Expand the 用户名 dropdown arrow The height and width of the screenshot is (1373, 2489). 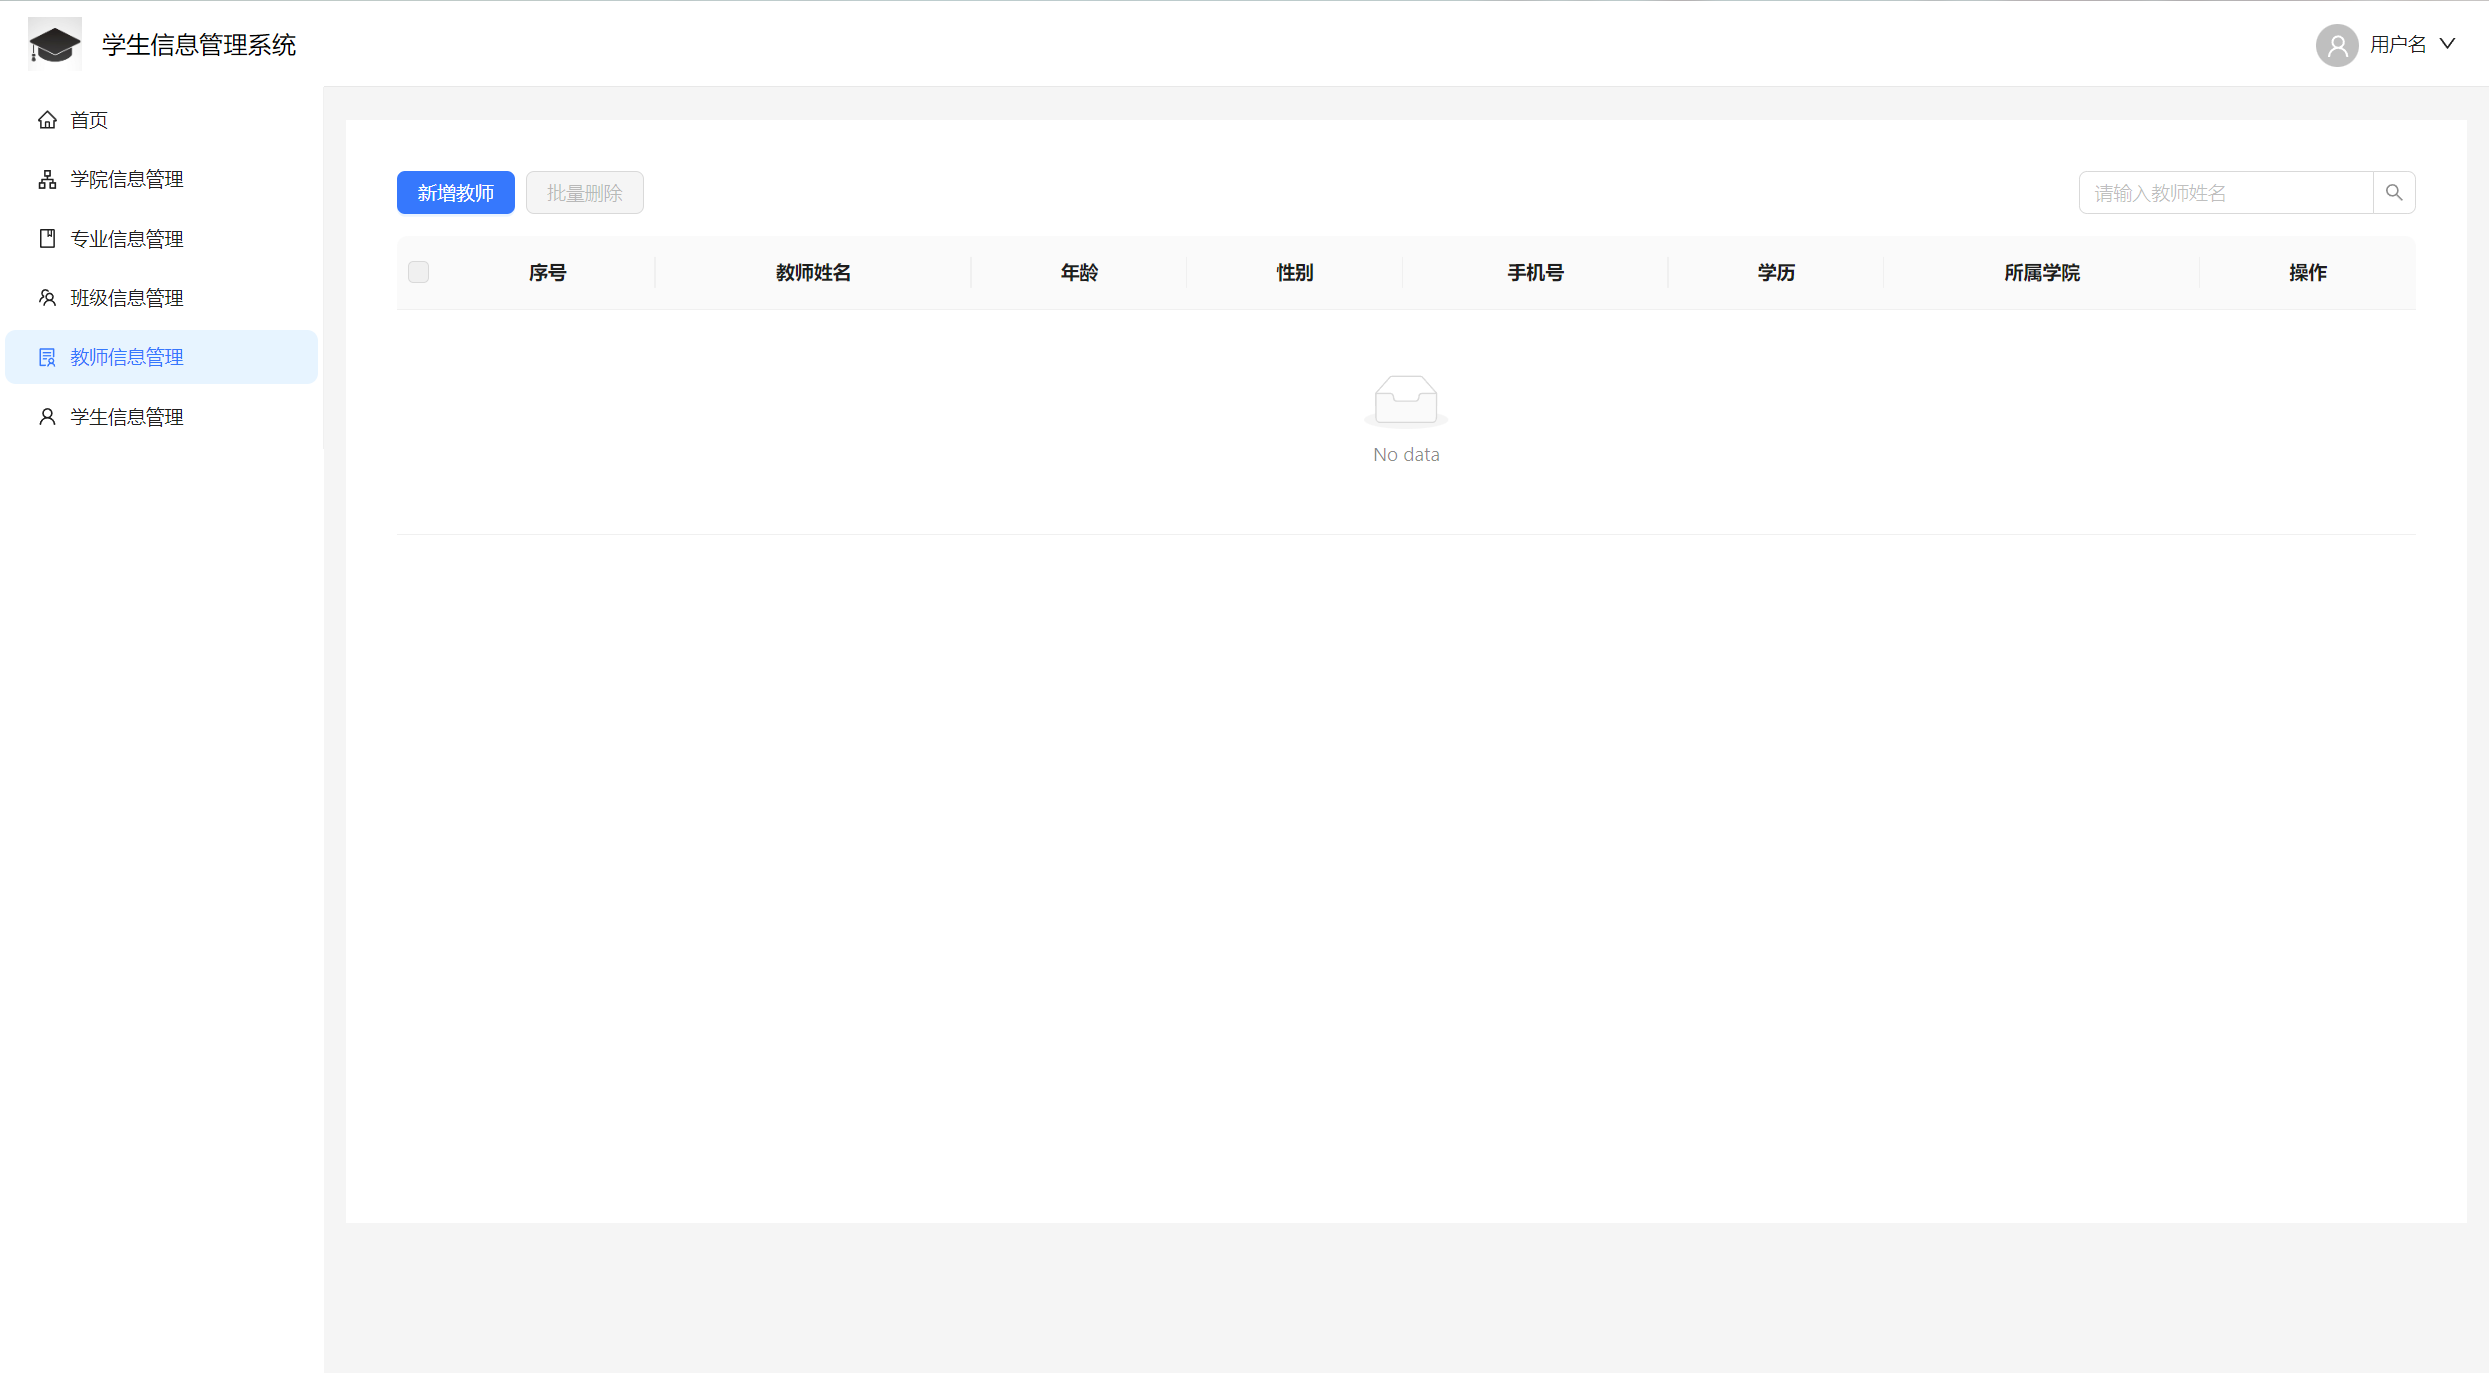[2447, 44]
